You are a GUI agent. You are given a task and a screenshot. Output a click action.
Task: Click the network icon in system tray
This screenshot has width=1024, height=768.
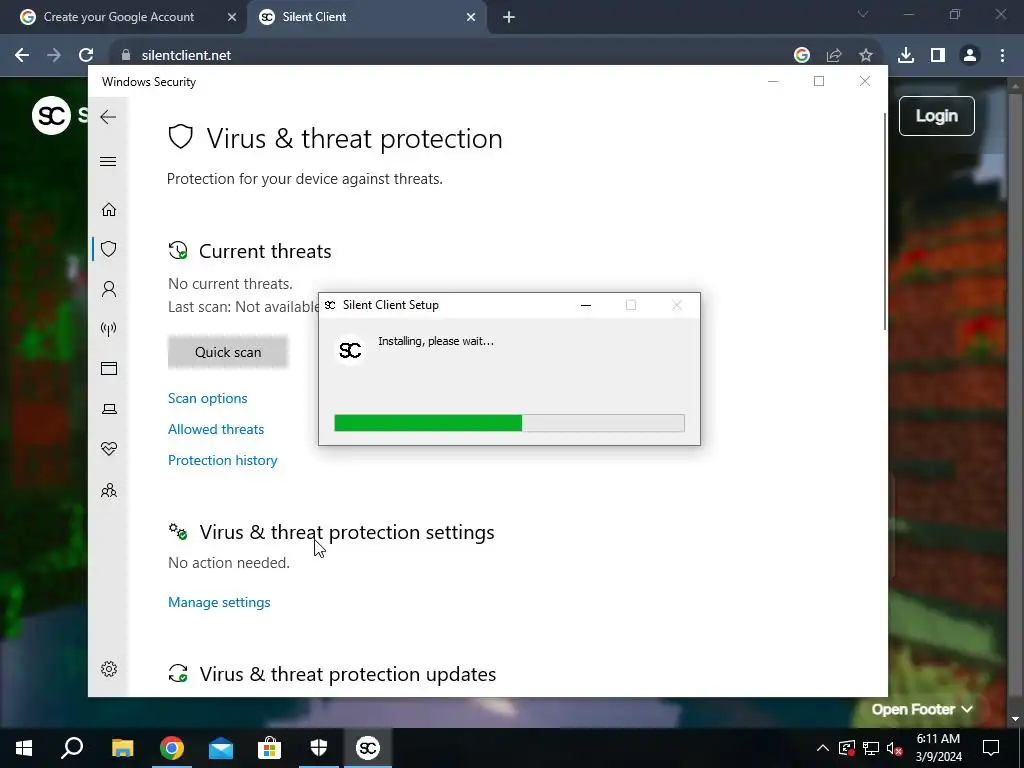pyautogui.click(x=871, y=748)
